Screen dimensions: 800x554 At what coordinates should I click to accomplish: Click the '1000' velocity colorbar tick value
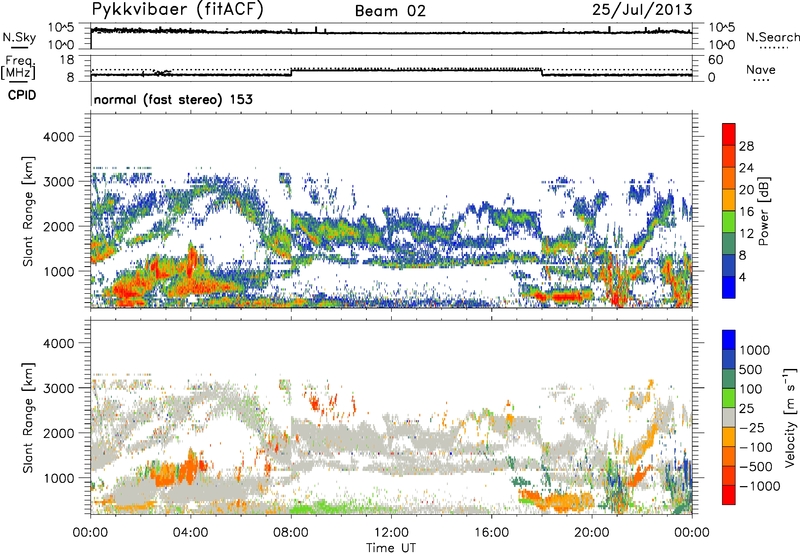click(x=754, y=350)
